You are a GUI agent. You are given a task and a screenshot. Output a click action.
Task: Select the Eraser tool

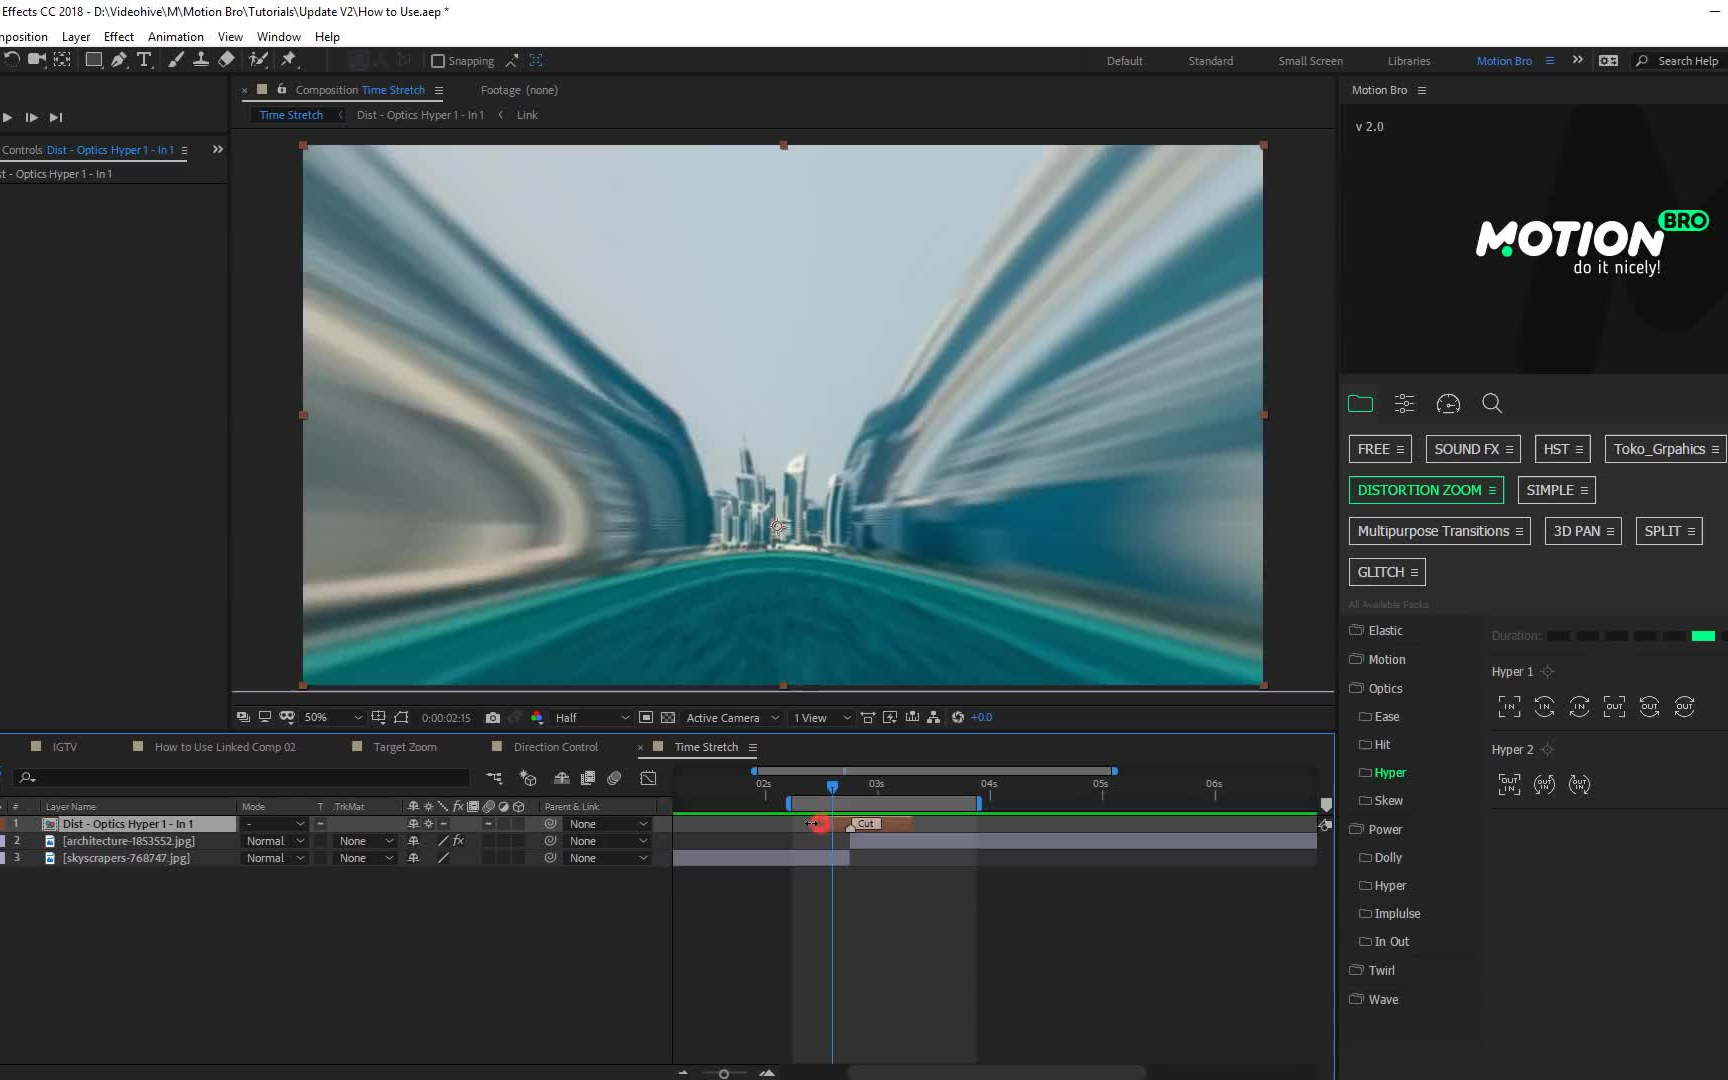click(x=227, y=60)
